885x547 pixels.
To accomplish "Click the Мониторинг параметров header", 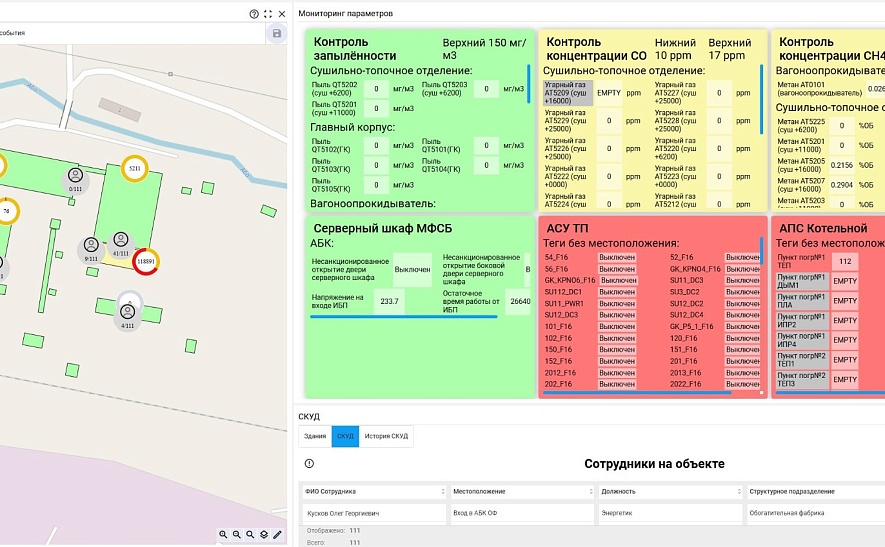I will pos(345,14).
